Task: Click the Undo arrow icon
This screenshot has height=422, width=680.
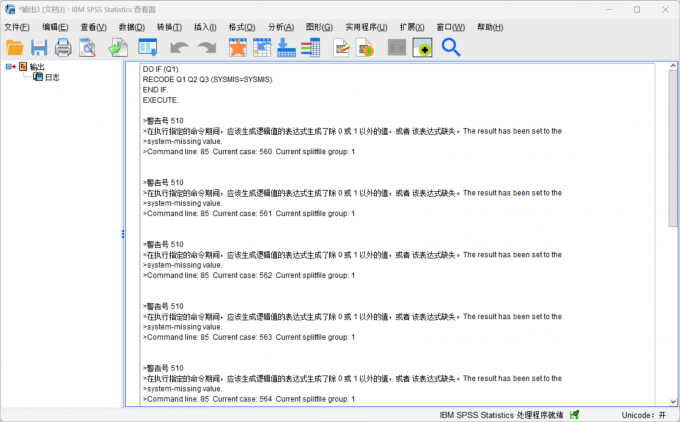Action: point(179,47)
